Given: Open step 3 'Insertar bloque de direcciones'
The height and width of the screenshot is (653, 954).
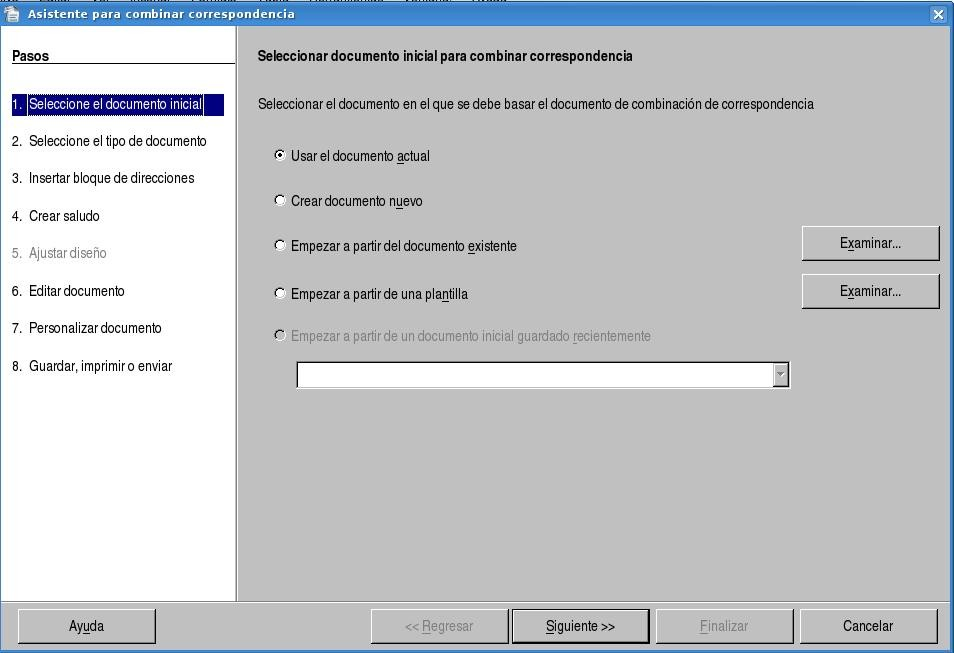Looking at the screenshot, I should (111, 178).
